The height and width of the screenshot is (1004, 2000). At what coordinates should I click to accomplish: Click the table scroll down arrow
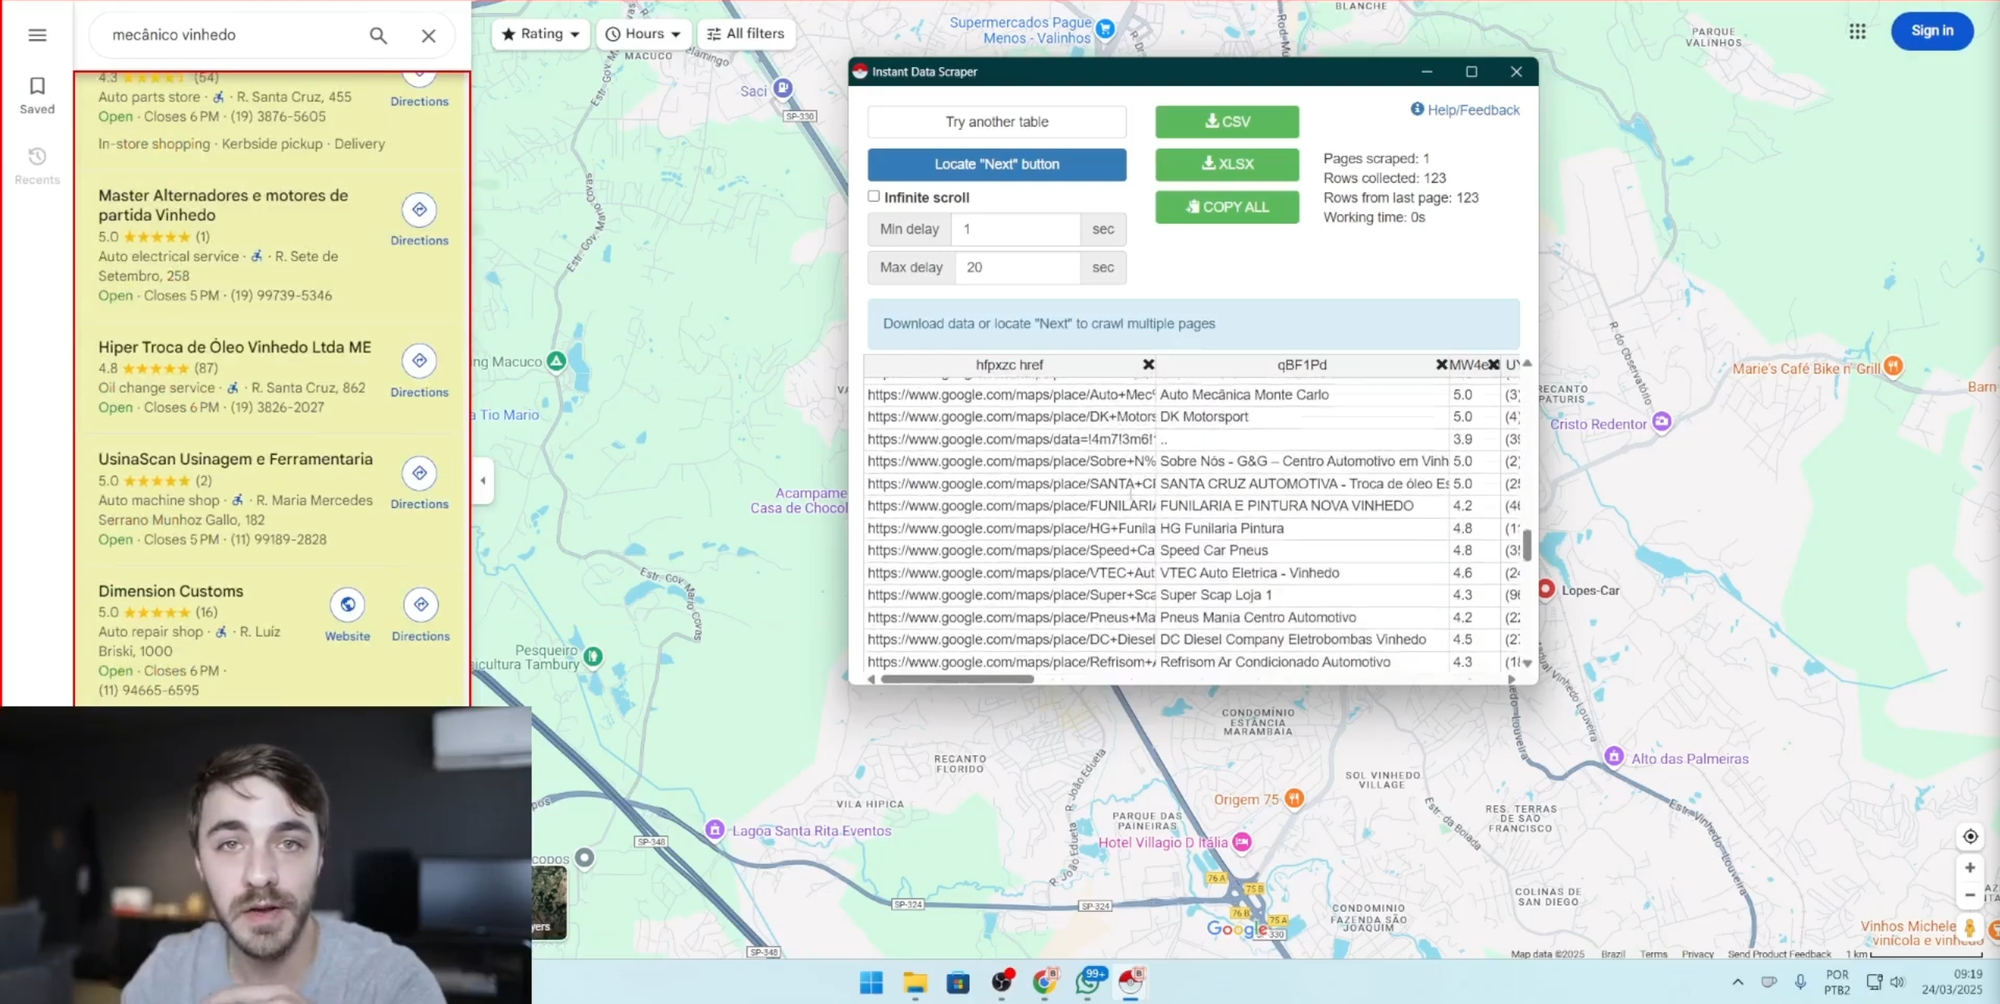pos(1527,663)
